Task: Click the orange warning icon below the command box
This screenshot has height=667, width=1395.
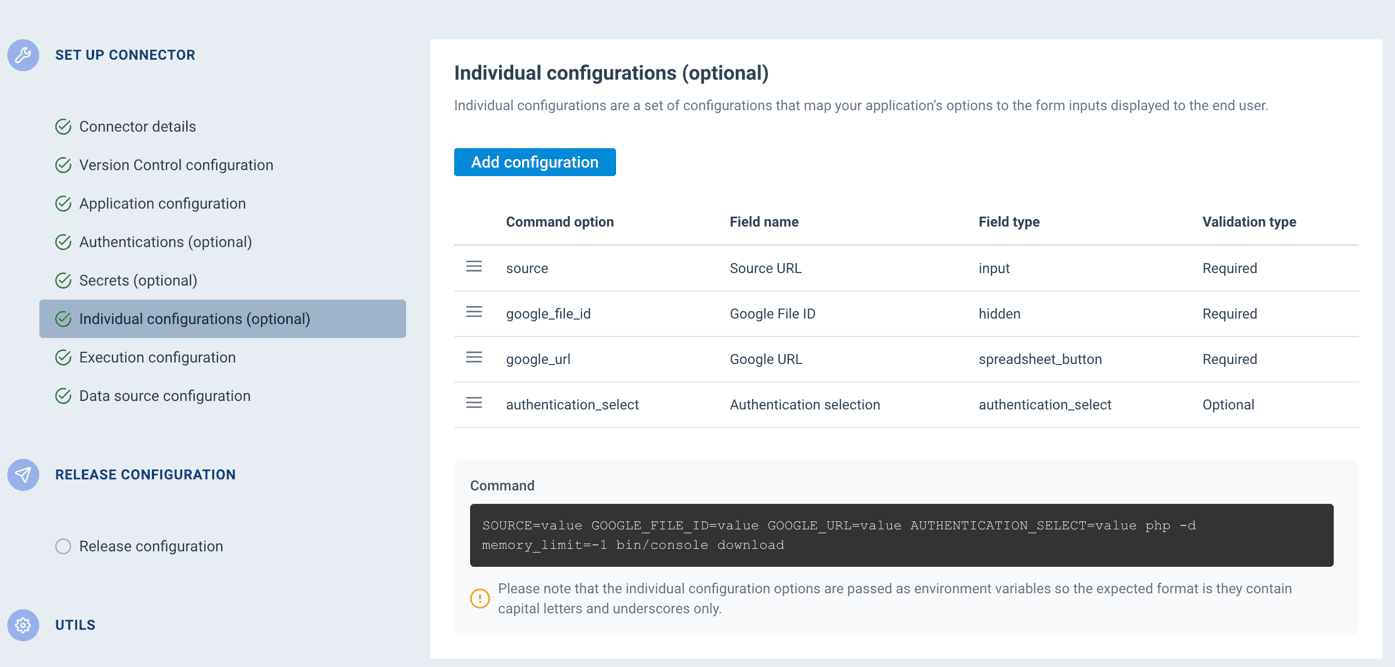Action: (479, 598)
